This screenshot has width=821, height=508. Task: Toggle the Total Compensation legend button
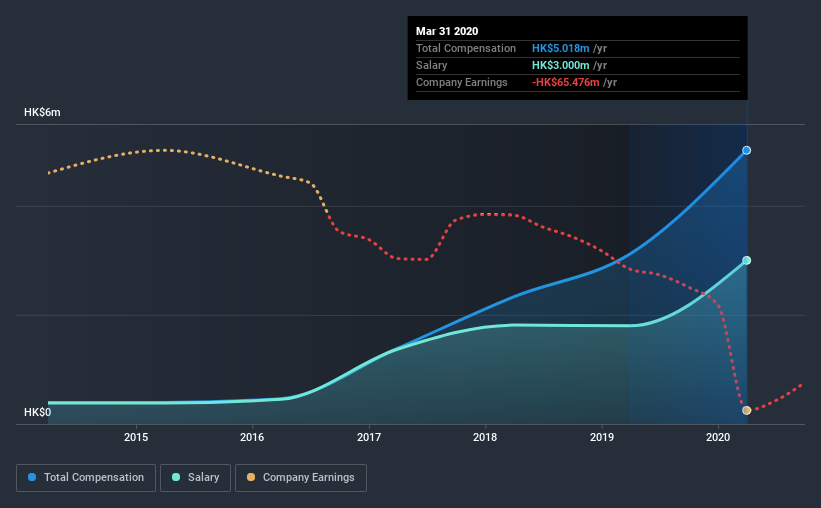86,478
